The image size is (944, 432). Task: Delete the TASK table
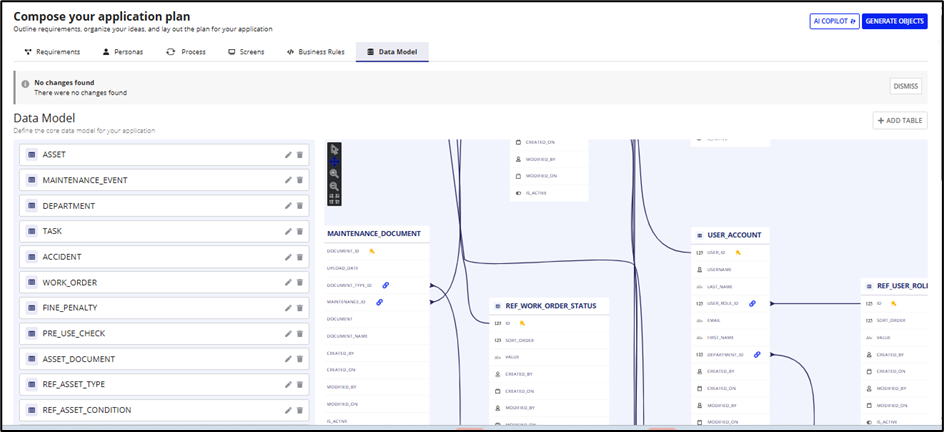[300, 231]
